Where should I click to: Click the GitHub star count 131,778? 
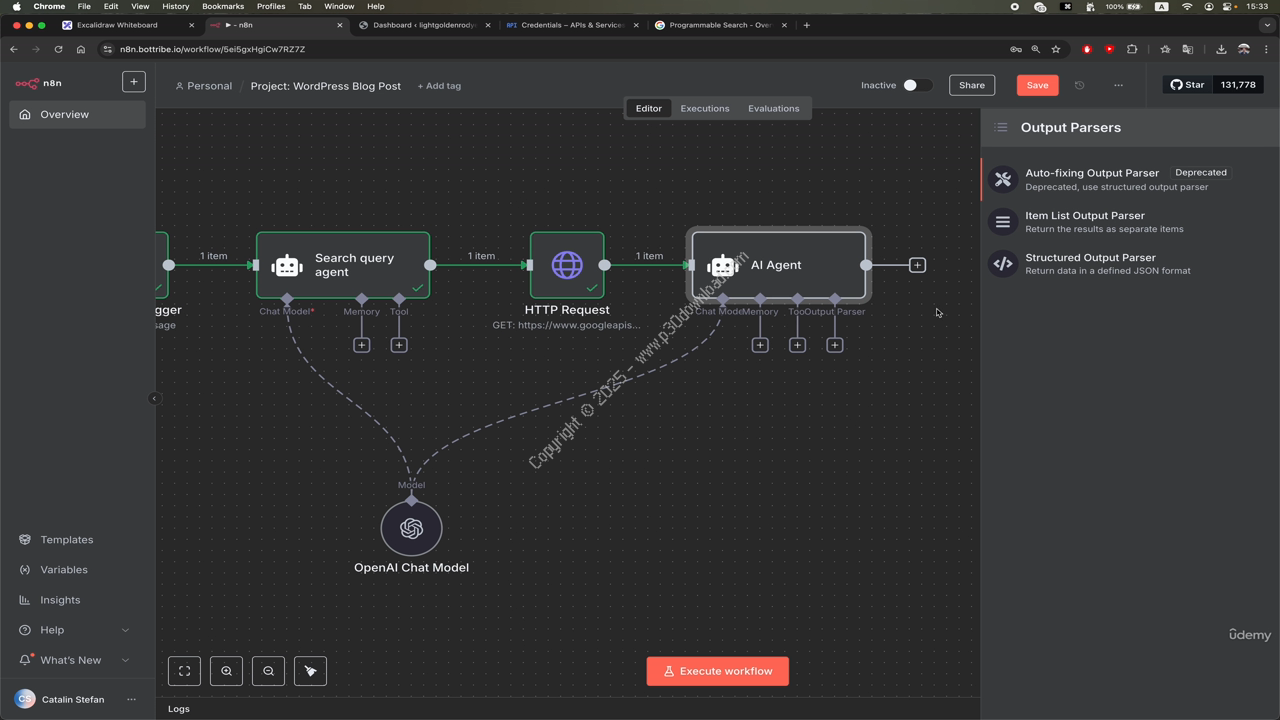1238,85
